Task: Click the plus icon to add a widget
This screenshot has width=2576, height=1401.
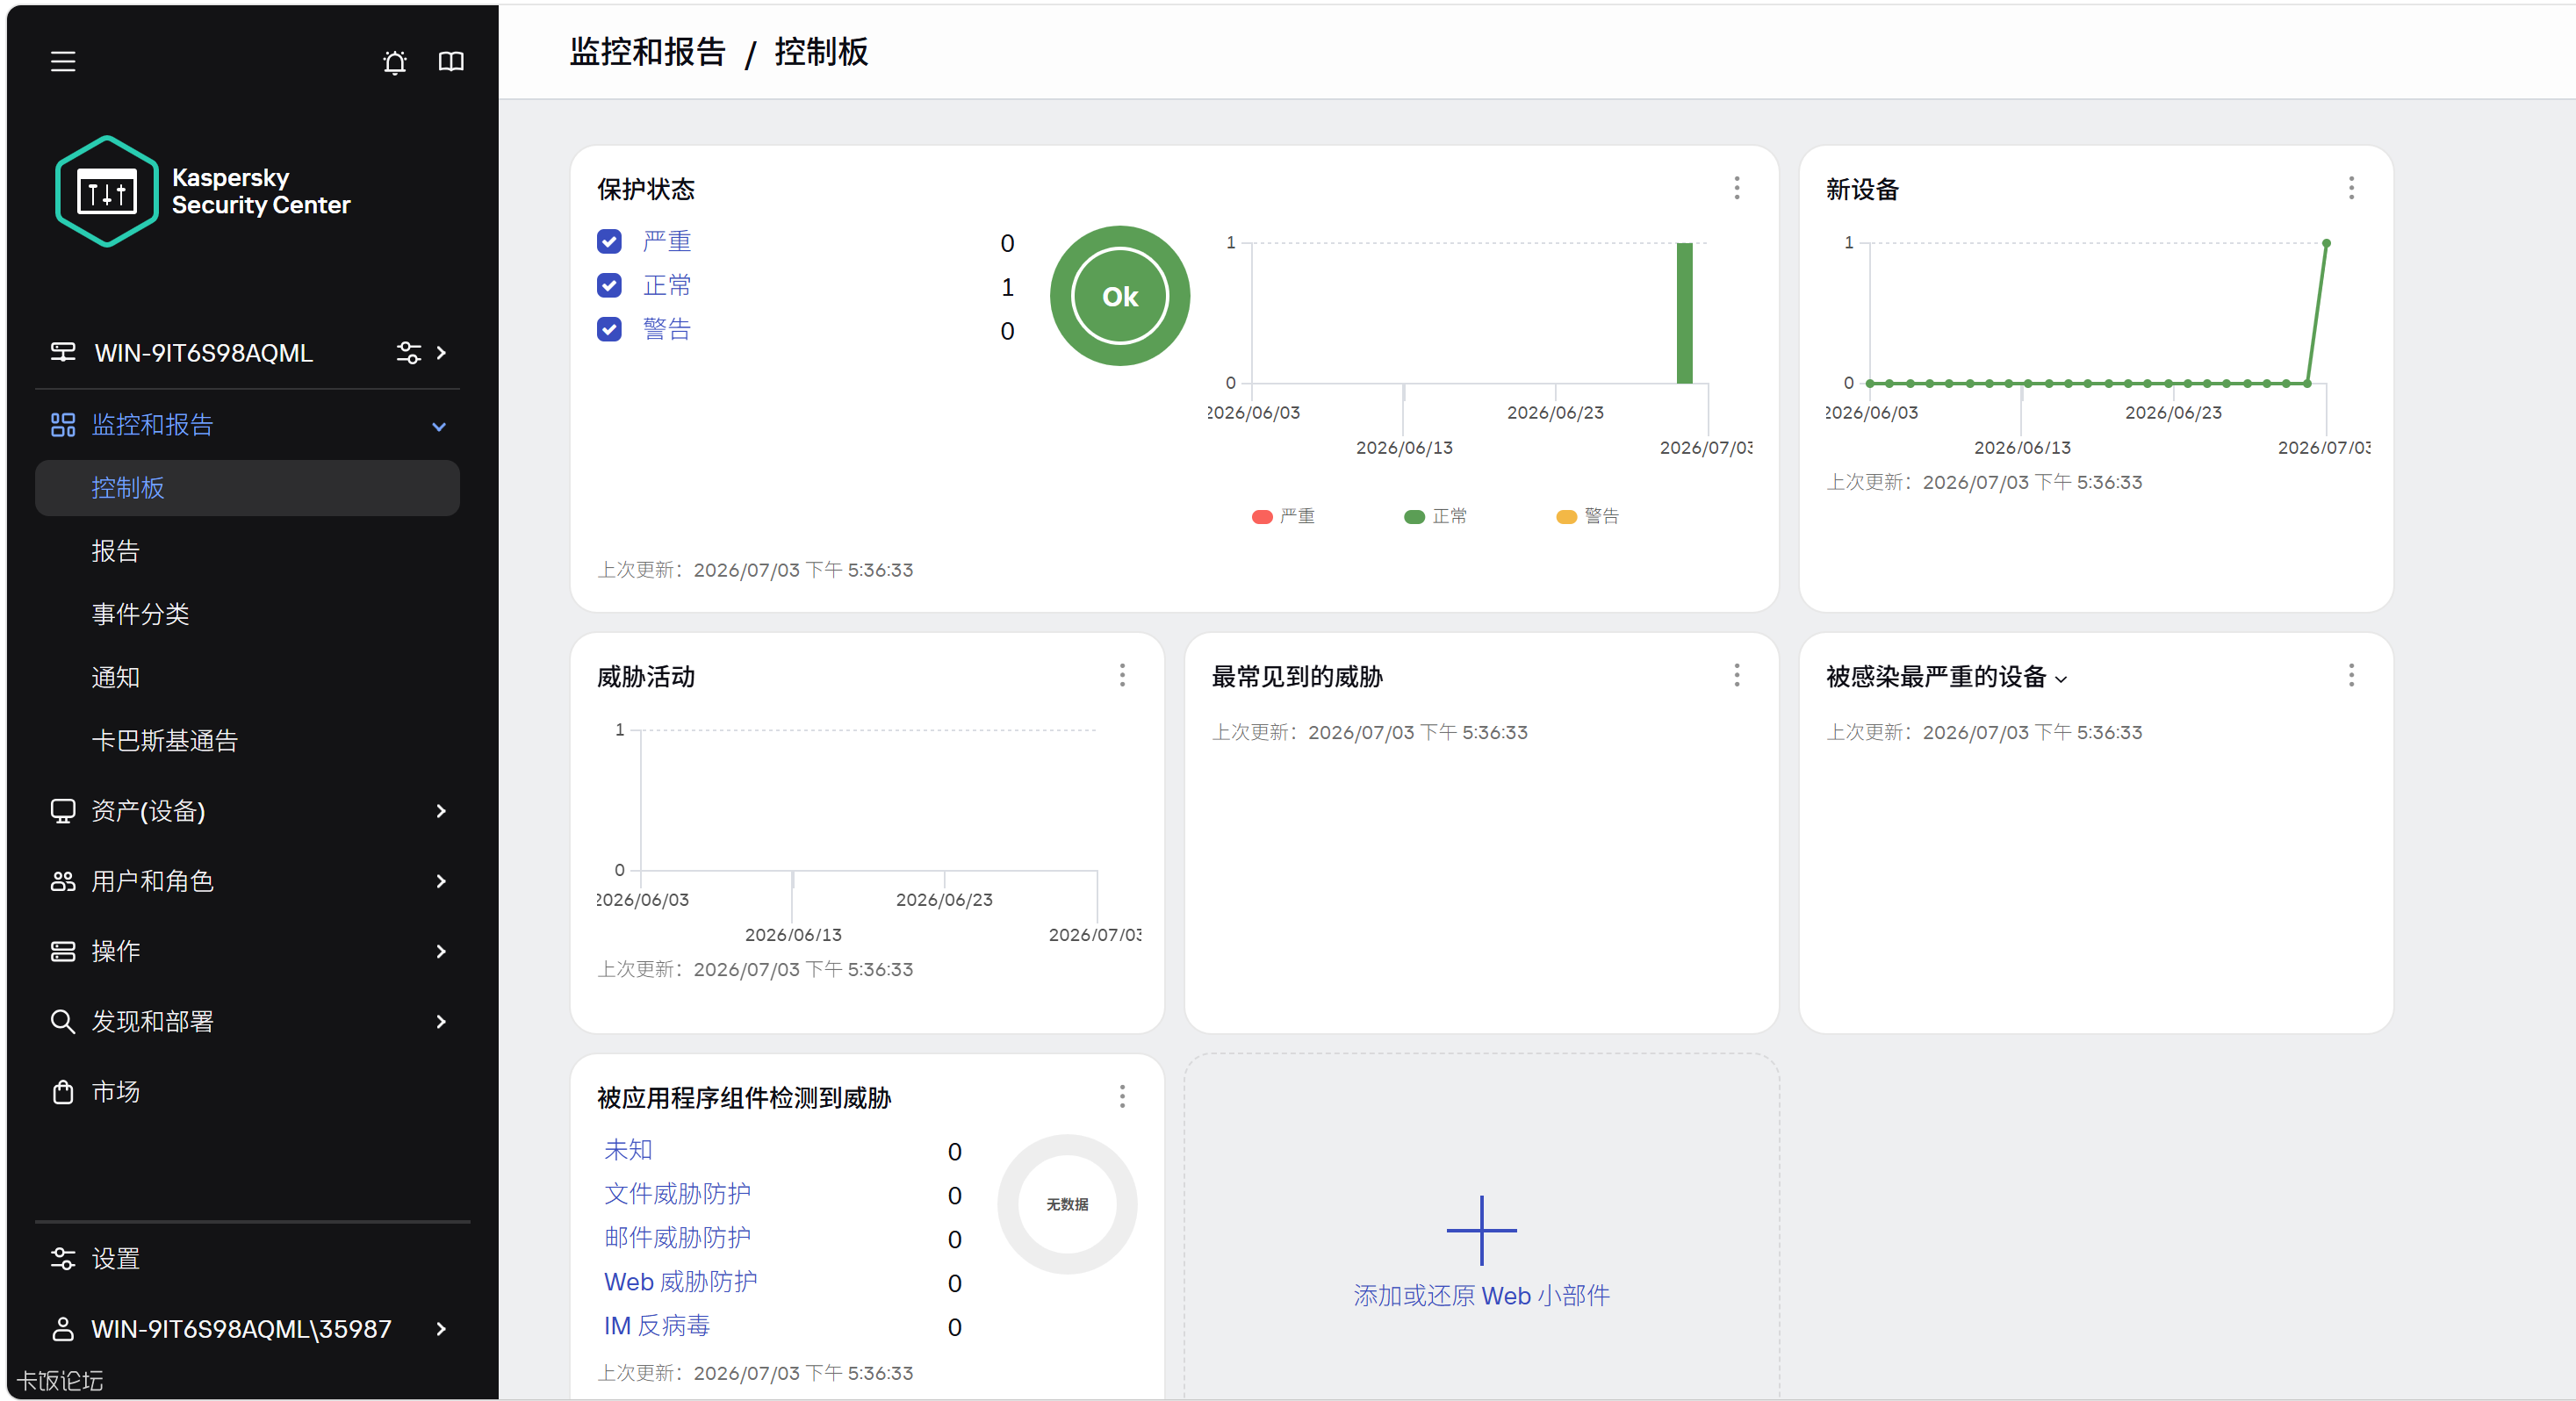Action: coord(1481,1230)
